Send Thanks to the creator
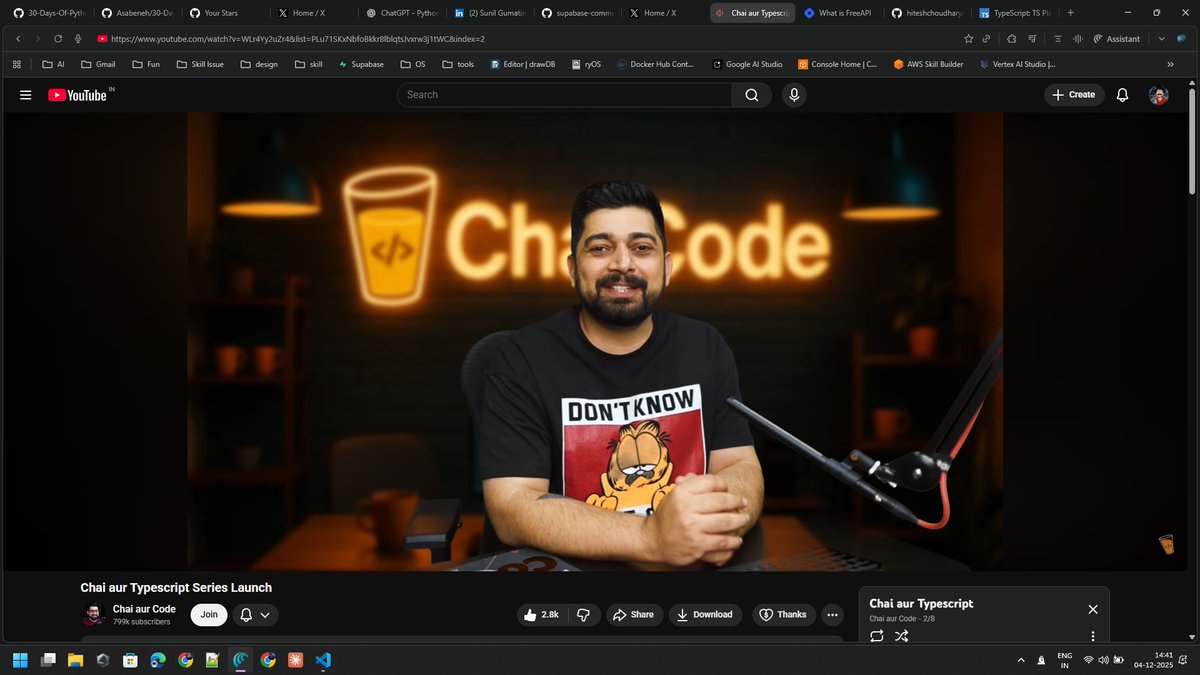Image resolution: width=1200 pixels, height=675 pixels. pos(784,614)
